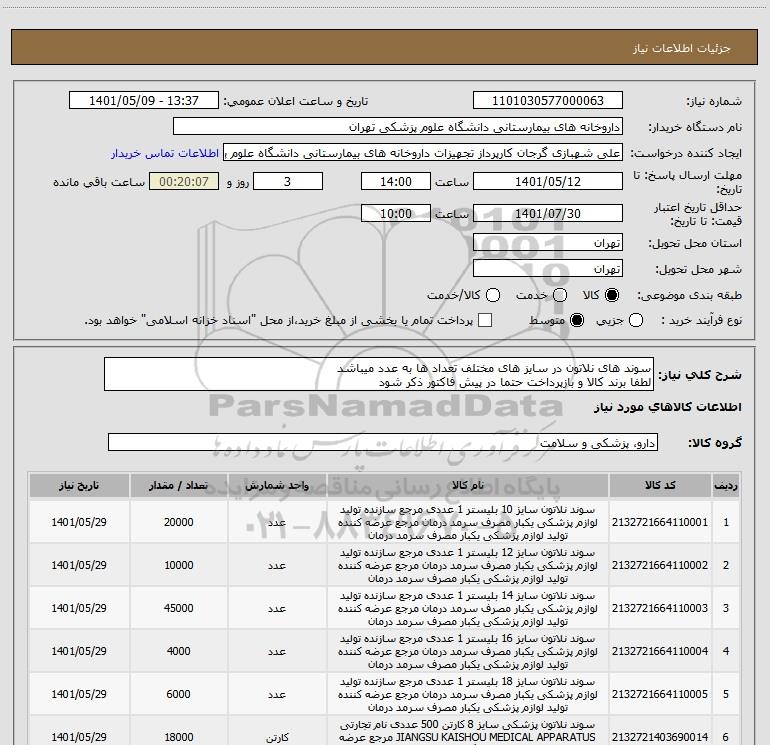Click the validity time field 10:00
The width and height of the screenshot is (770, 745).
point(396,213)
